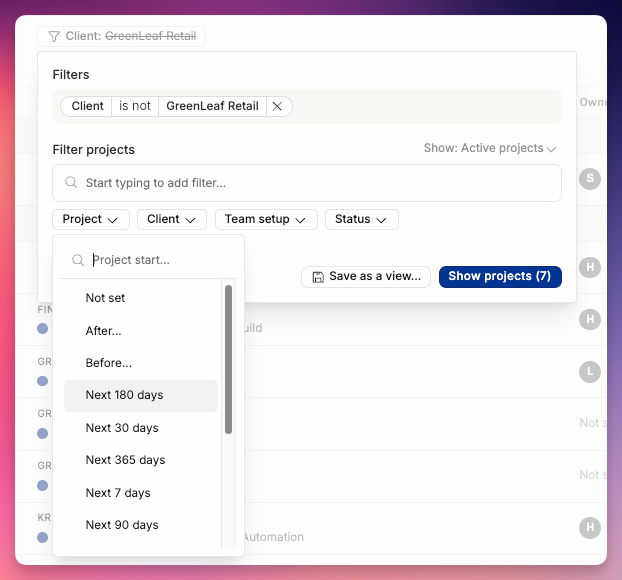622x580 pixels.
Task: Click the GreenLeaf Retail filter value
Action: point(212,106)
